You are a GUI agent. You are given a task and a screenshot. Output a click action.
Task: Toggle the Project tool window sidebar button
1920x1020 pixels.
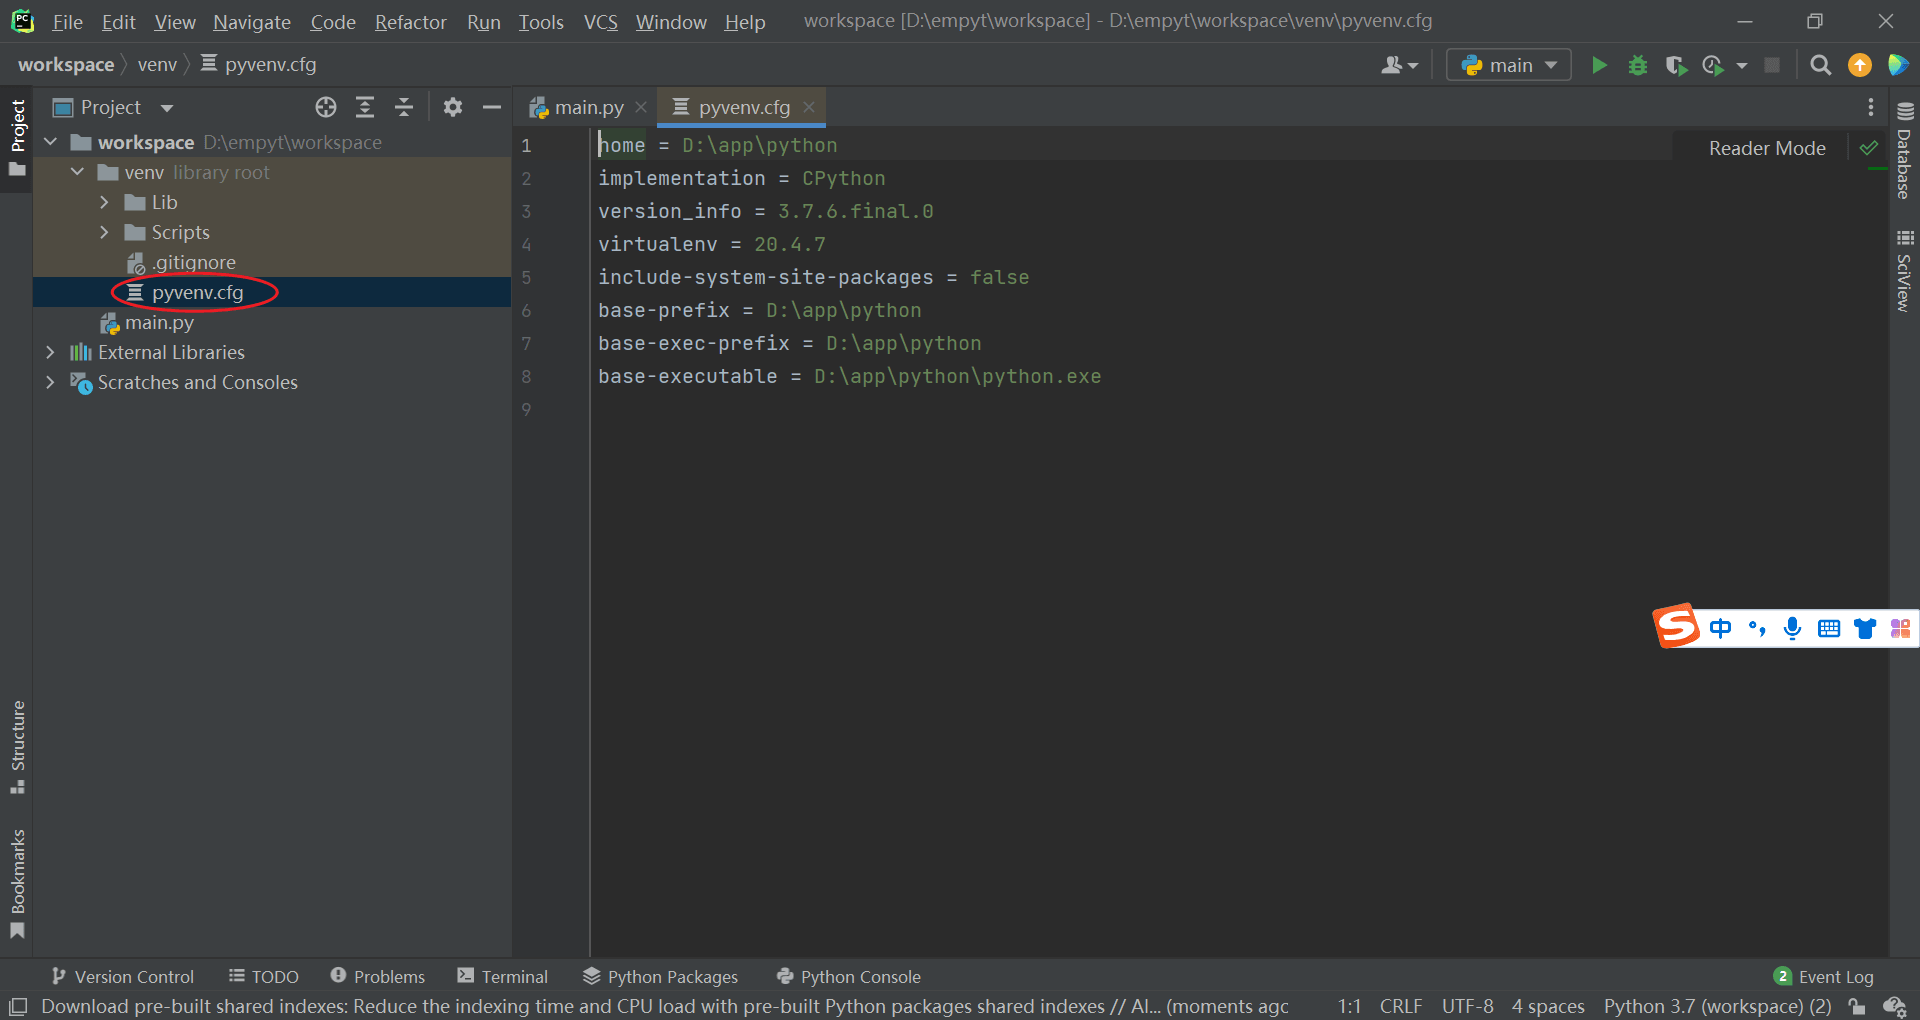[x=17, y=138]
